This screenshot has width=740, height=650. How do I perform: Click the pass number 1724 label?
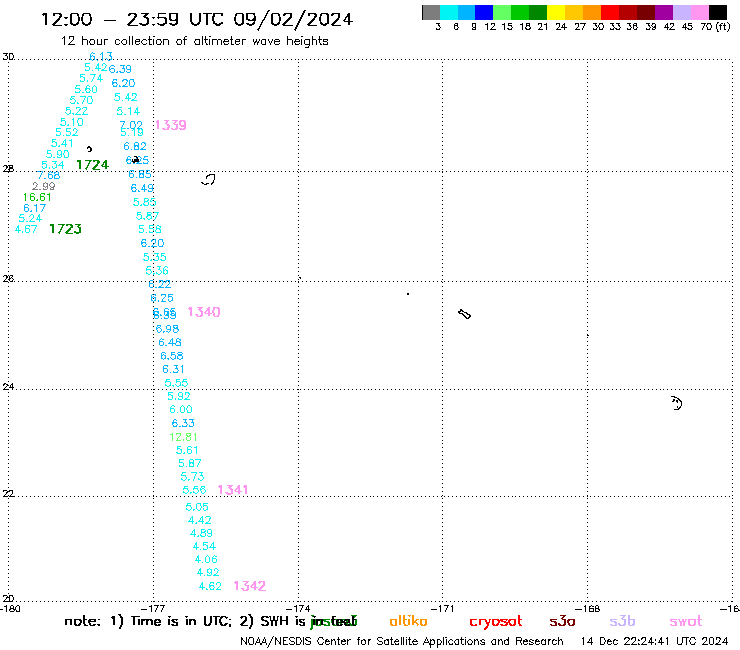(92, 165)
